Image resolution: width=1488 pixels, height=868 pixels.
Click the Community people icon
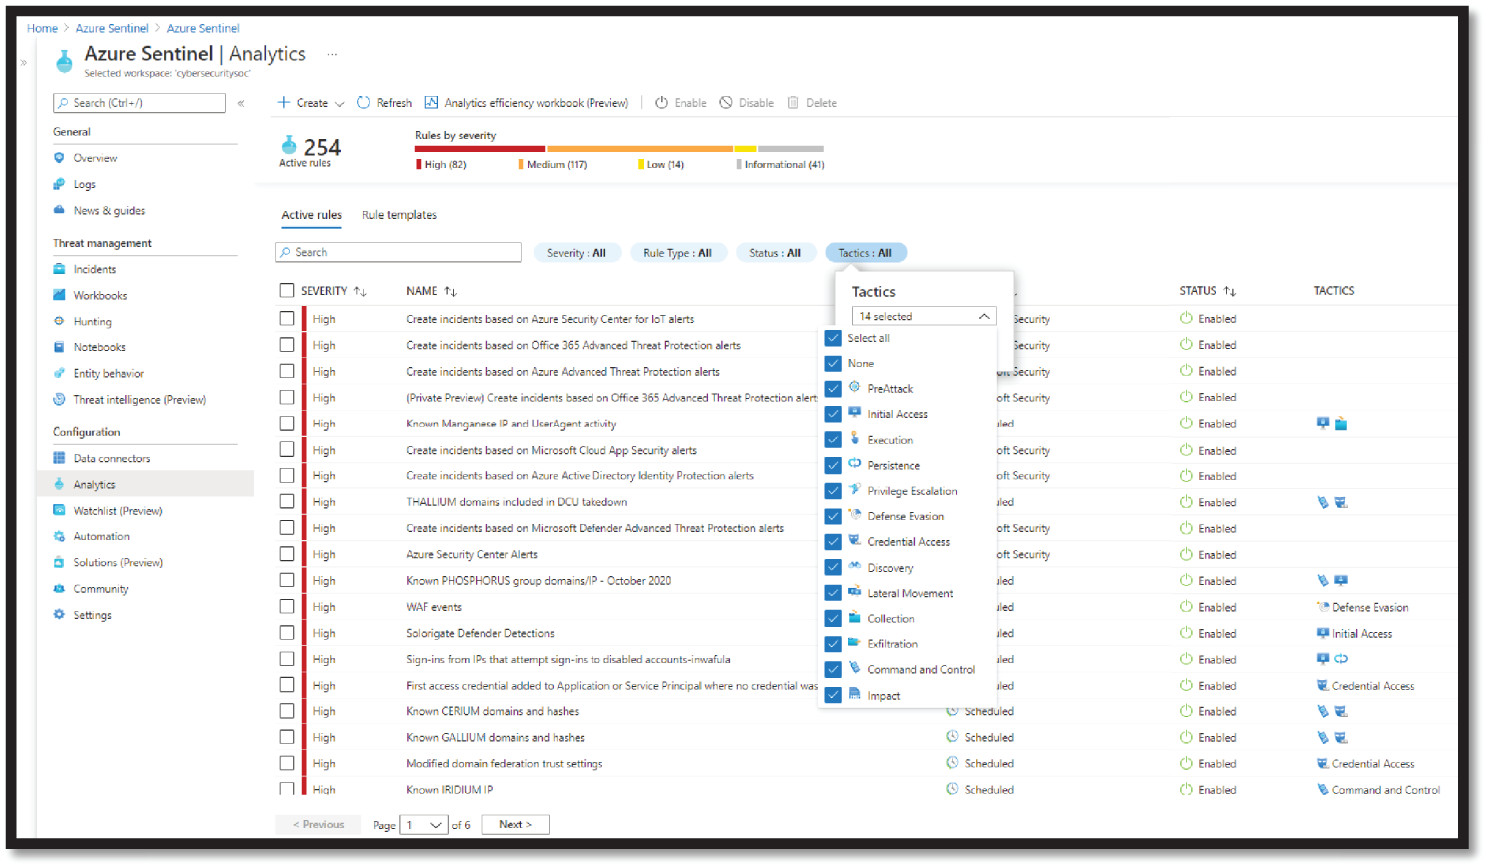coord(59,588)
